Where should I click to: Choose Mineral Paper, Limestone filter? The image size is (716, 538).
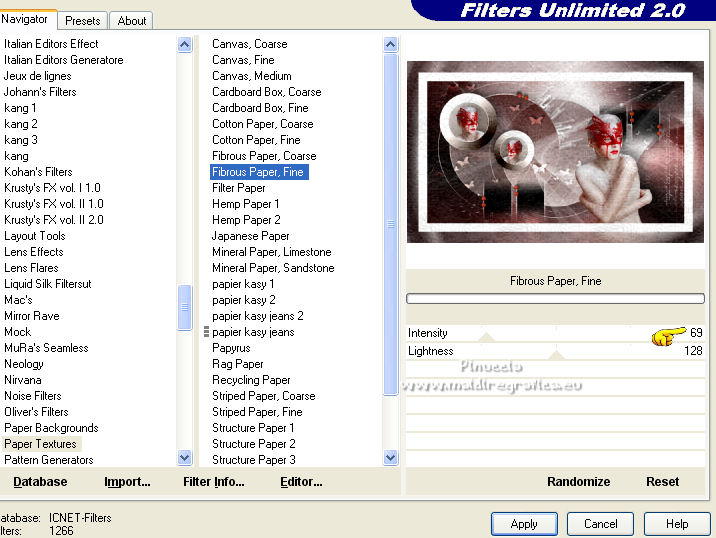coord(272,252)
